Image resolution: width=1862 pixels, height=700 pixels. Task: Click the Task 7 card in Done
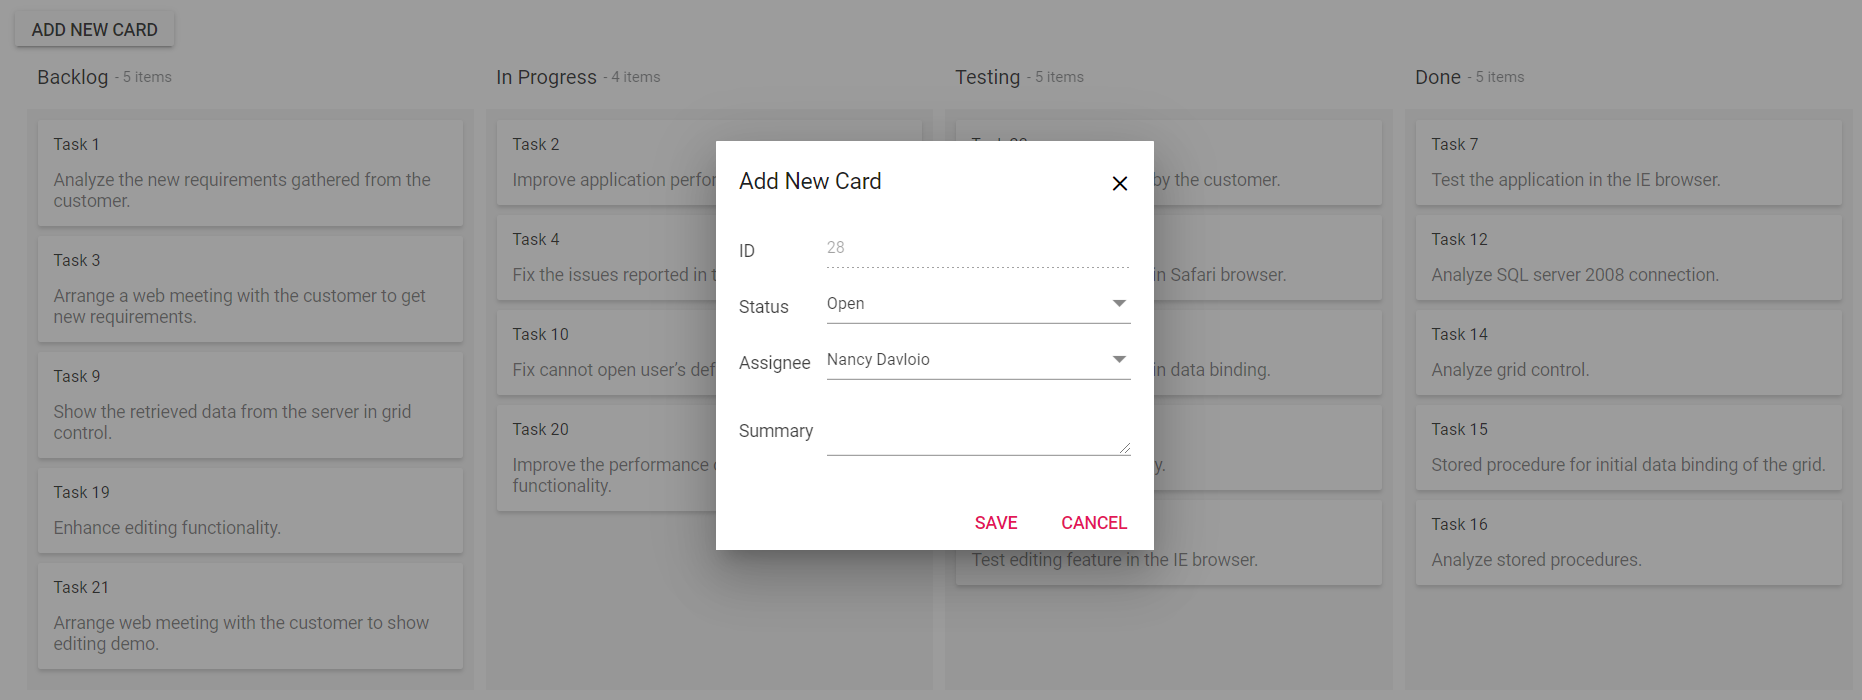coord(1628,162)
